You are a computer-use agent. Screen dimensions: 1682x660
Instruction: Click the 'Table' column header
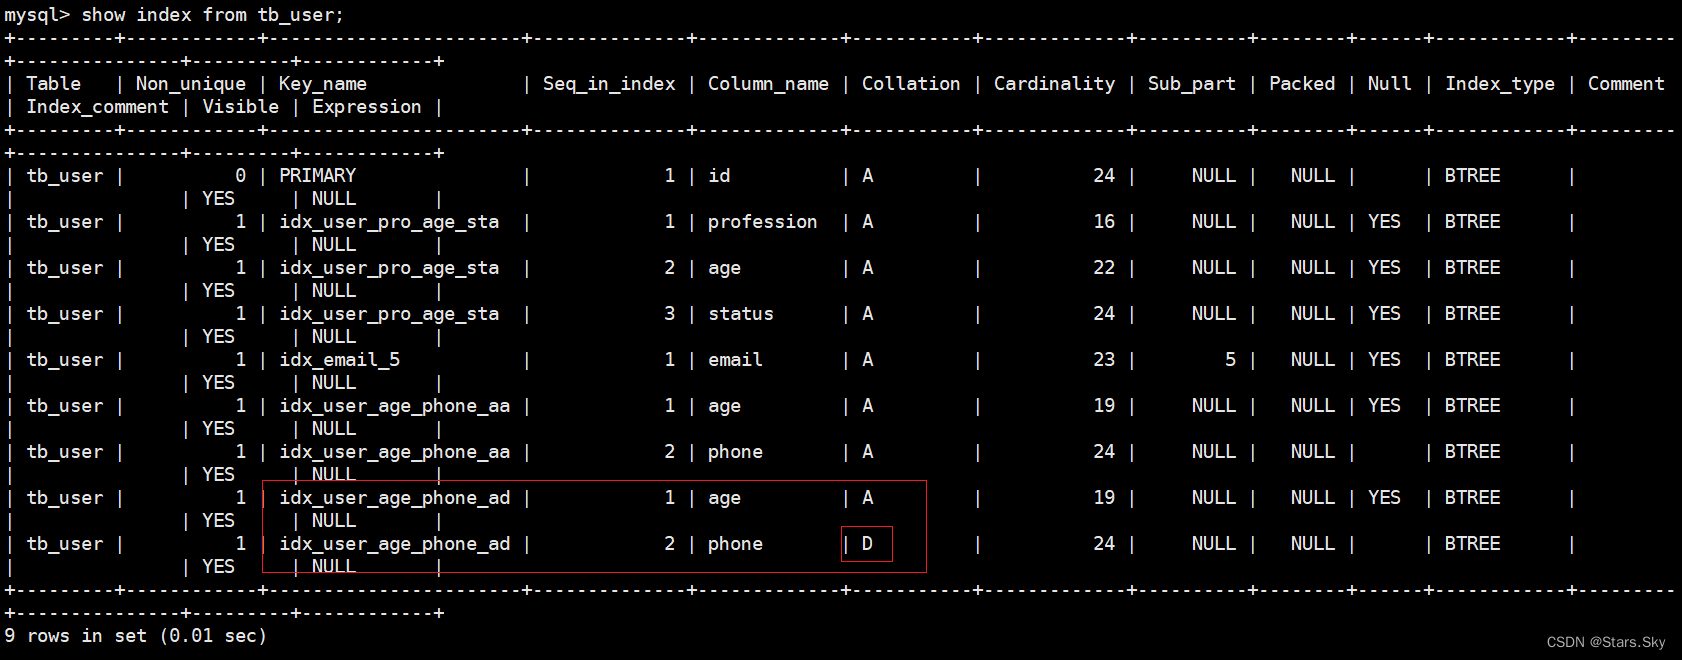(x=53, y=84)
